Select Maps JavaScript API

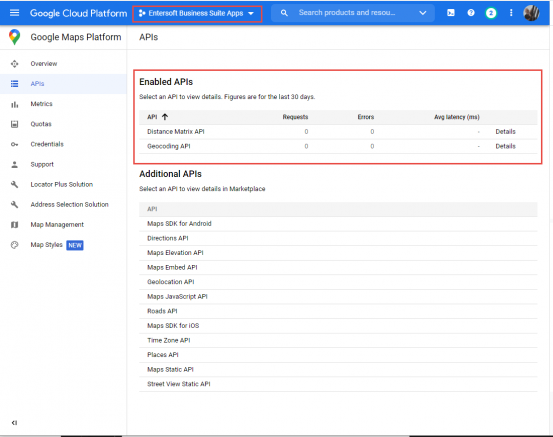(338, 297)
